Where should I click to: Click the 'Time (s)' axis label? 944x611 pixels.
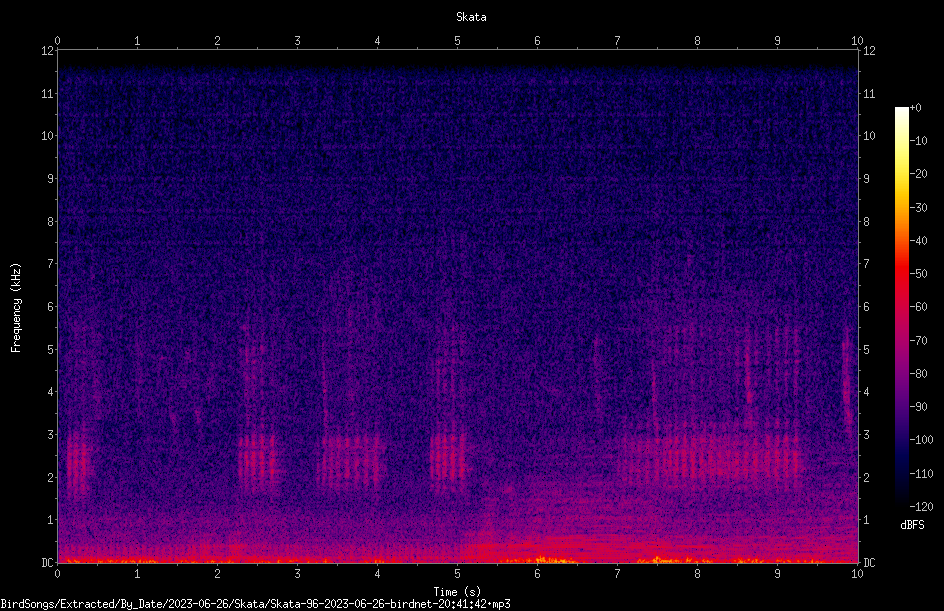pos(457,592)
